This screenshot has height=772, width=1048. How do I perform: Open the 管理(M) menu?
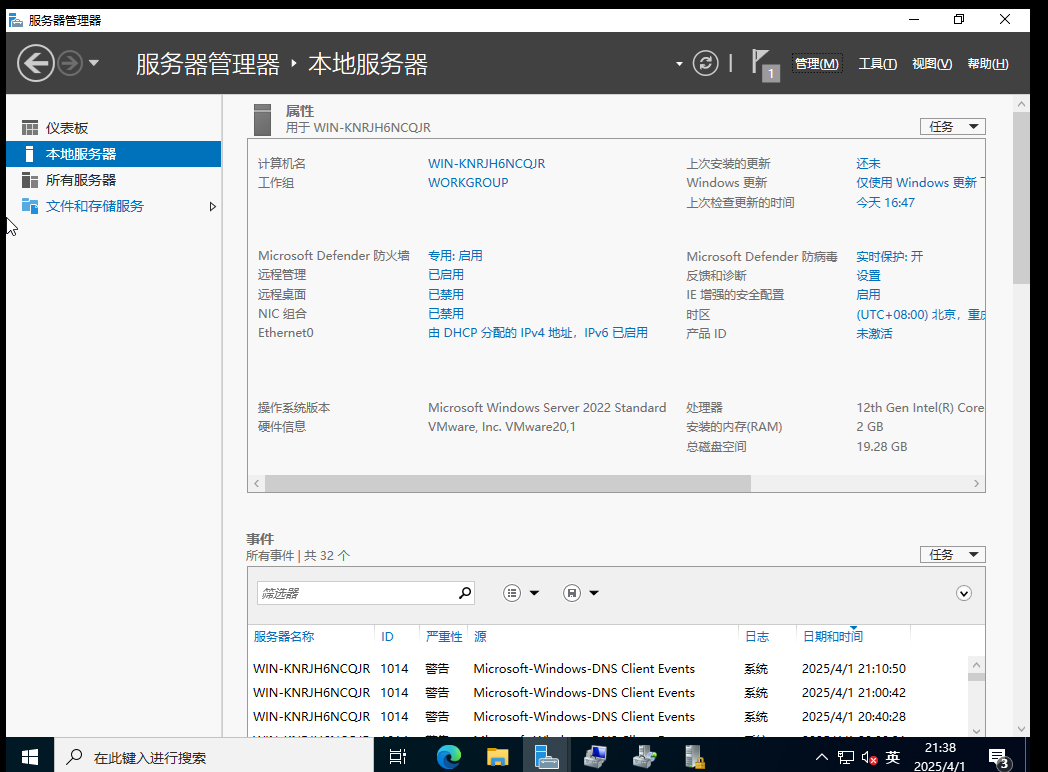point(817,63)
